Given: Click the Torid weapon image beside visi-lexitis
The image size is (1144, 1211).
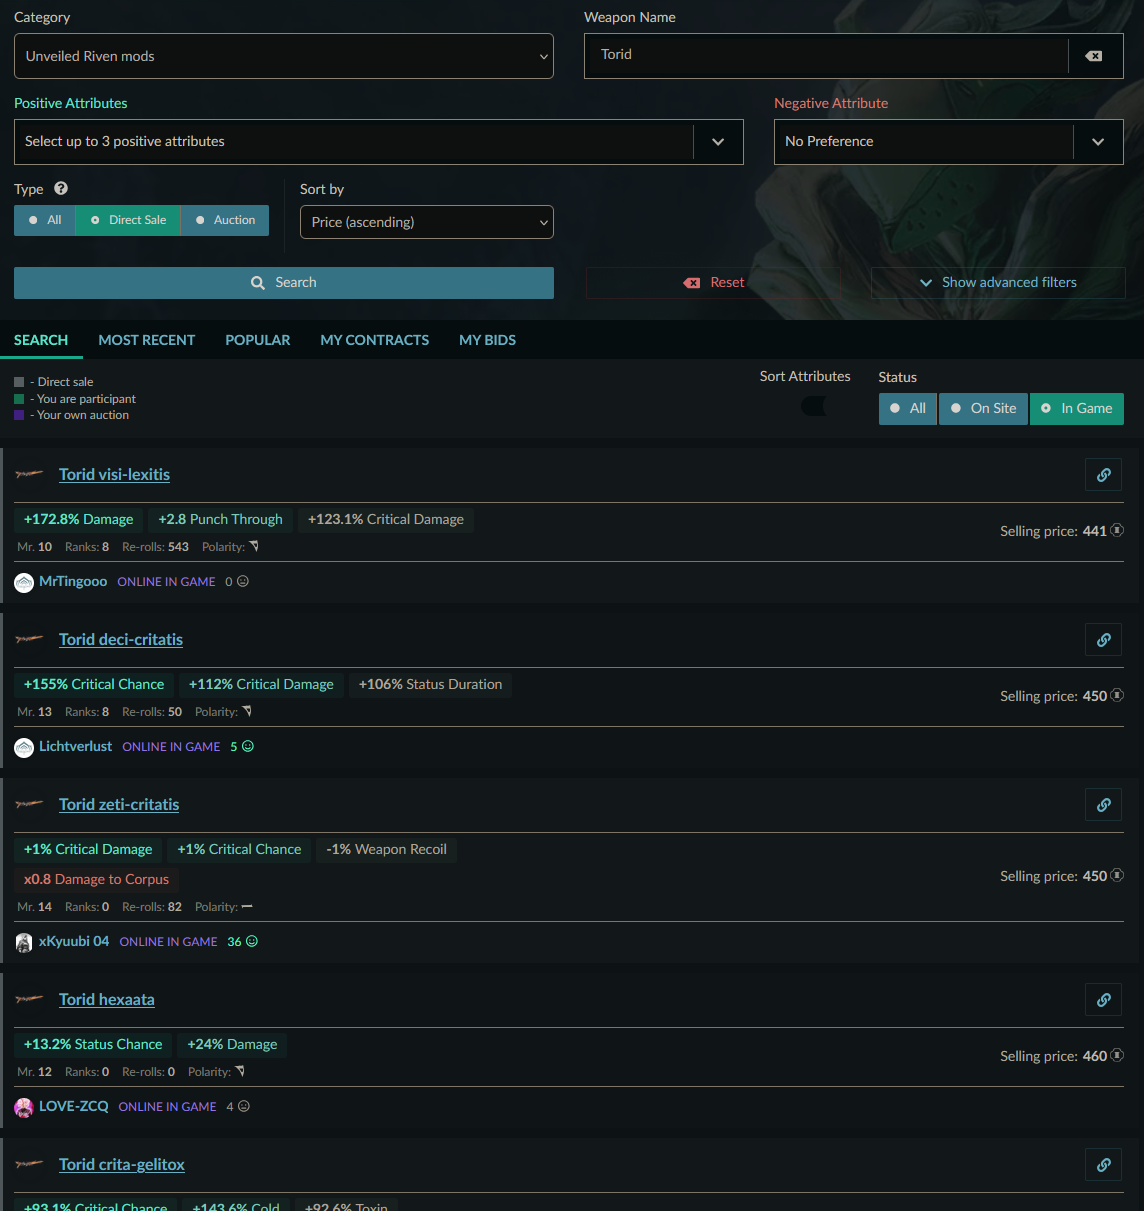Looking at the screenshot, I should click(x=30, y=474).
